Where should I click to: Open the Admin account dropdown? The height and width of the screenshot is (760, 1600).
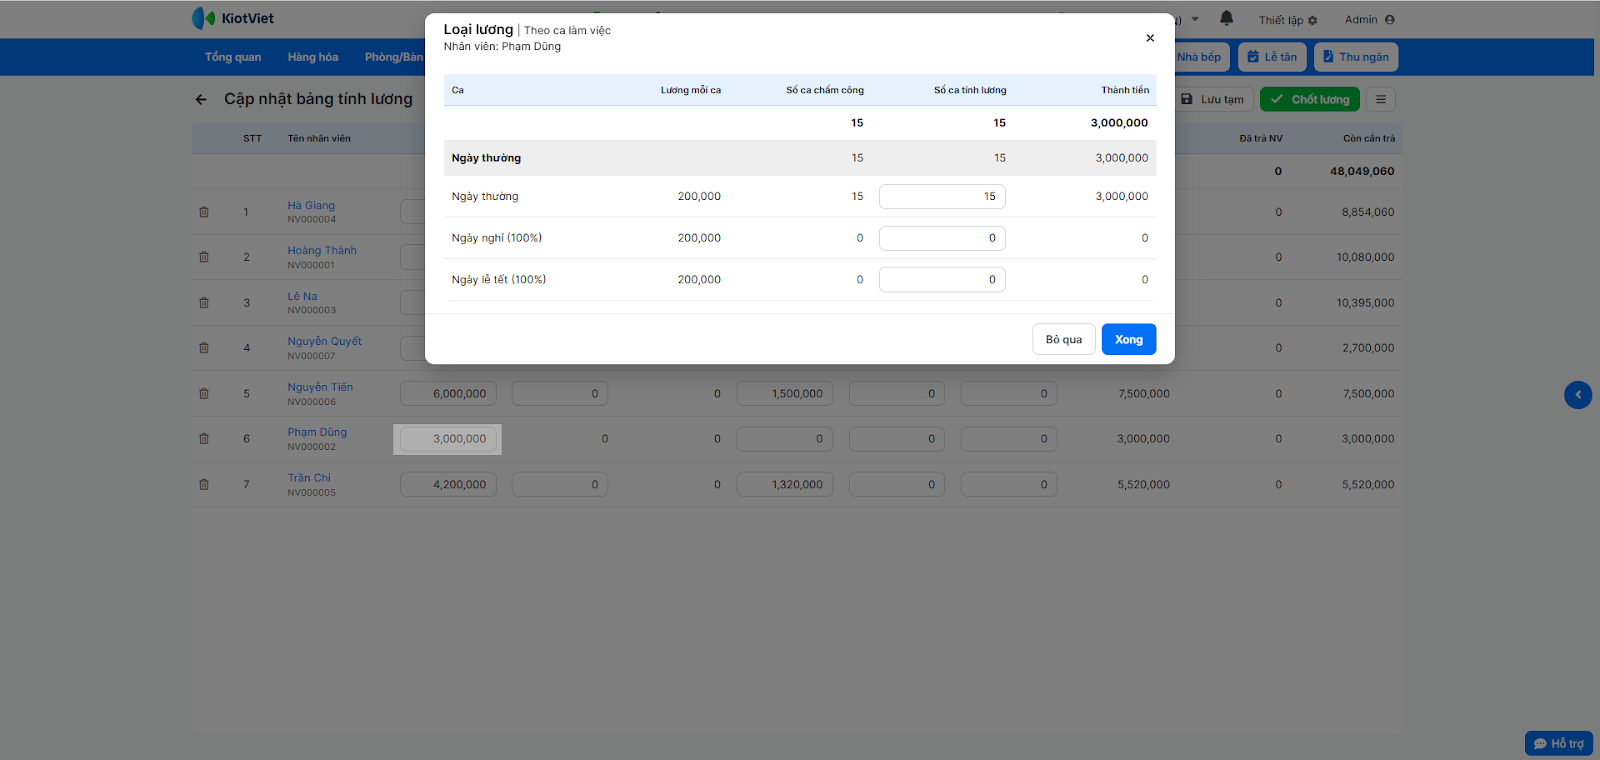tap(1369, 20)
